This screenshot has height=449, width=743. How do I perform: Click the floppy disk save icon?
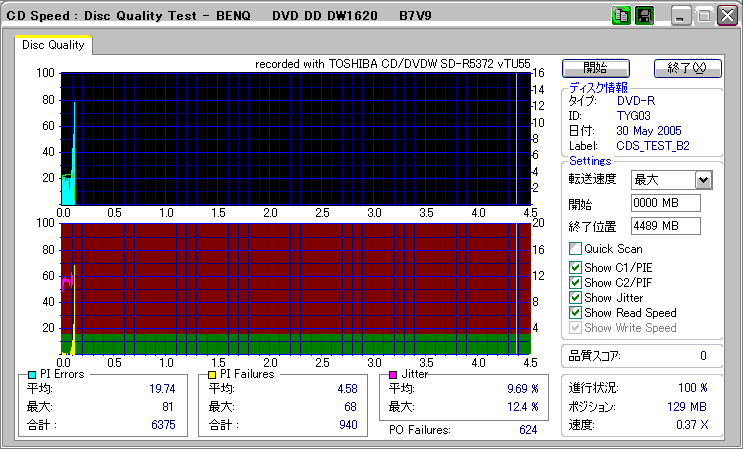[x=644, y=16]
